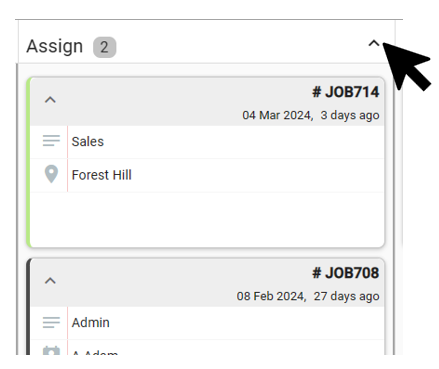Select the Sales description row
The image size is (439, 369).
(x=207, y=142)
